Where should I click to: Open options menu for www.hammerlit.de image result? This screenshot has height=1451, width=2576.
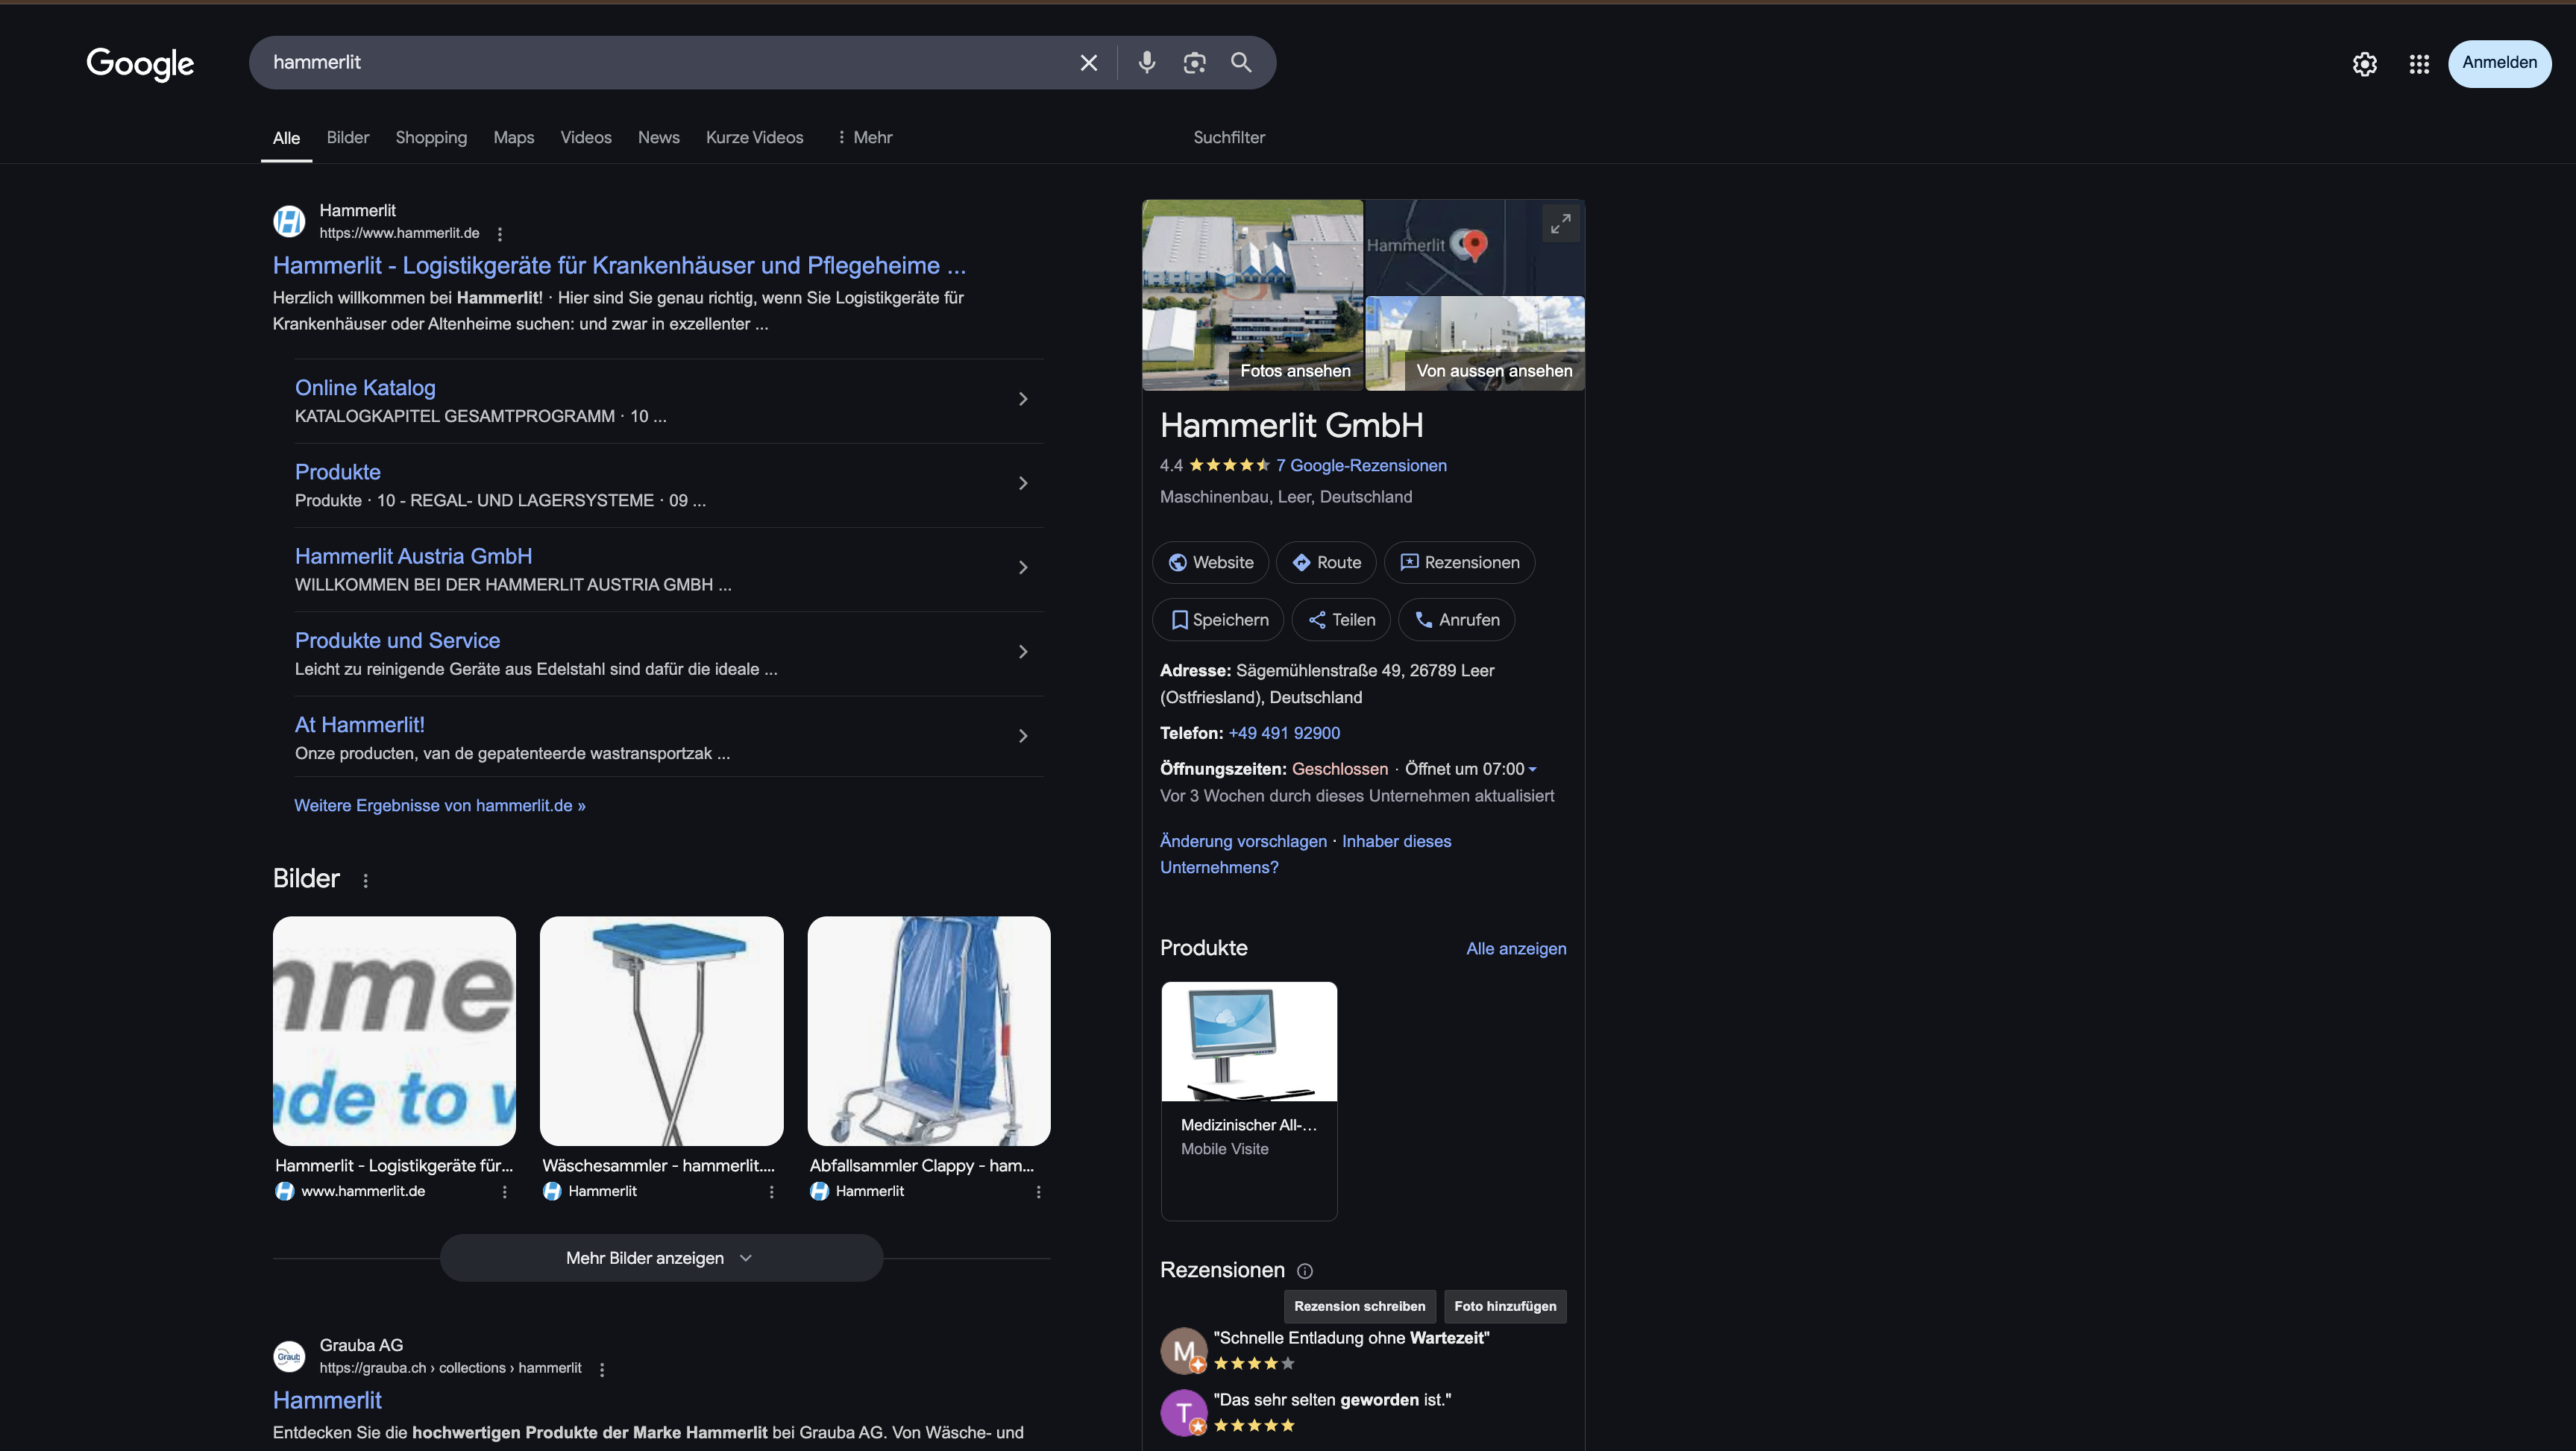[504, 1192]
